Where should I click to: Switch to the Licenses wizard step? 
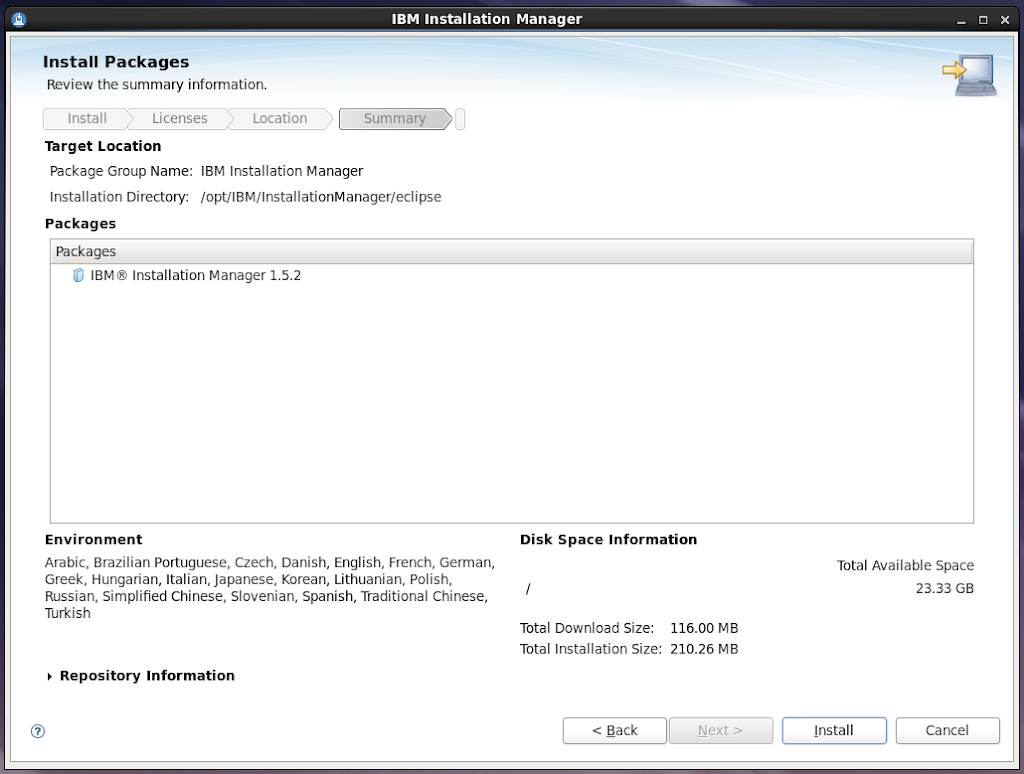pyautogui.click(x=180, y=119)
